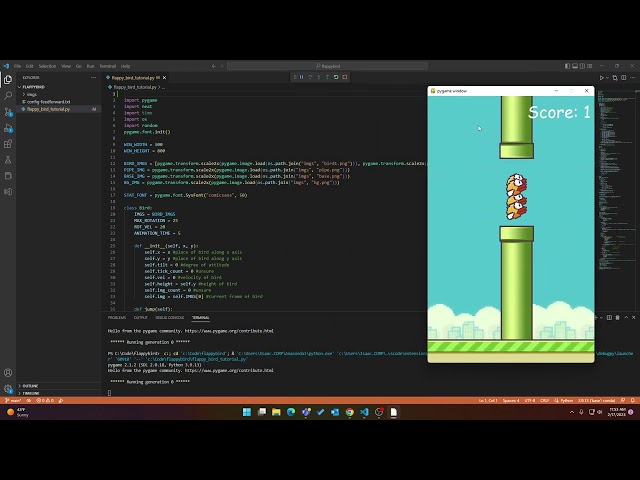Open the Terminal menu

(x=108, y=66)
